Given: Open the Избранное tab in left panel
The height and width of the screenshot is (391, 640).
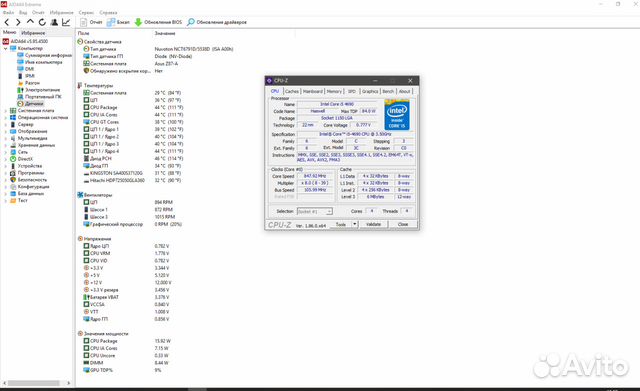Looking at the screenshot, I should (33, 33).
